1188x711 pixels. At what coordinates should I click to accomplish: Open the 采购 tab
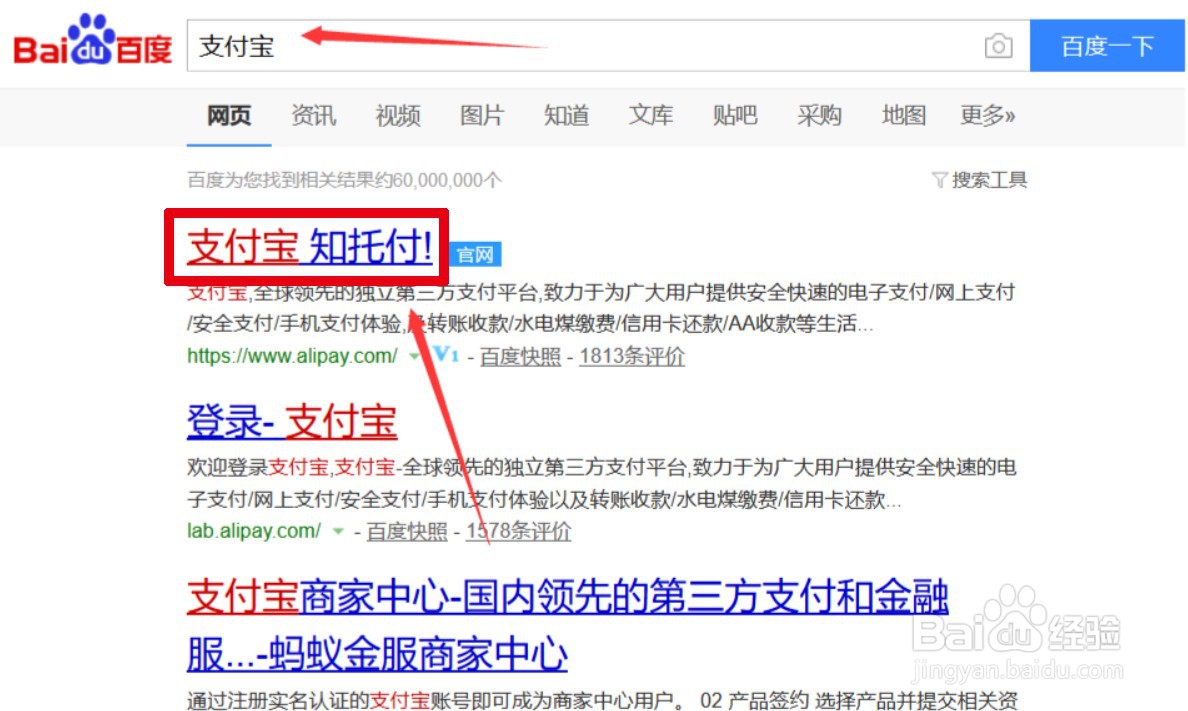(819, 115)
